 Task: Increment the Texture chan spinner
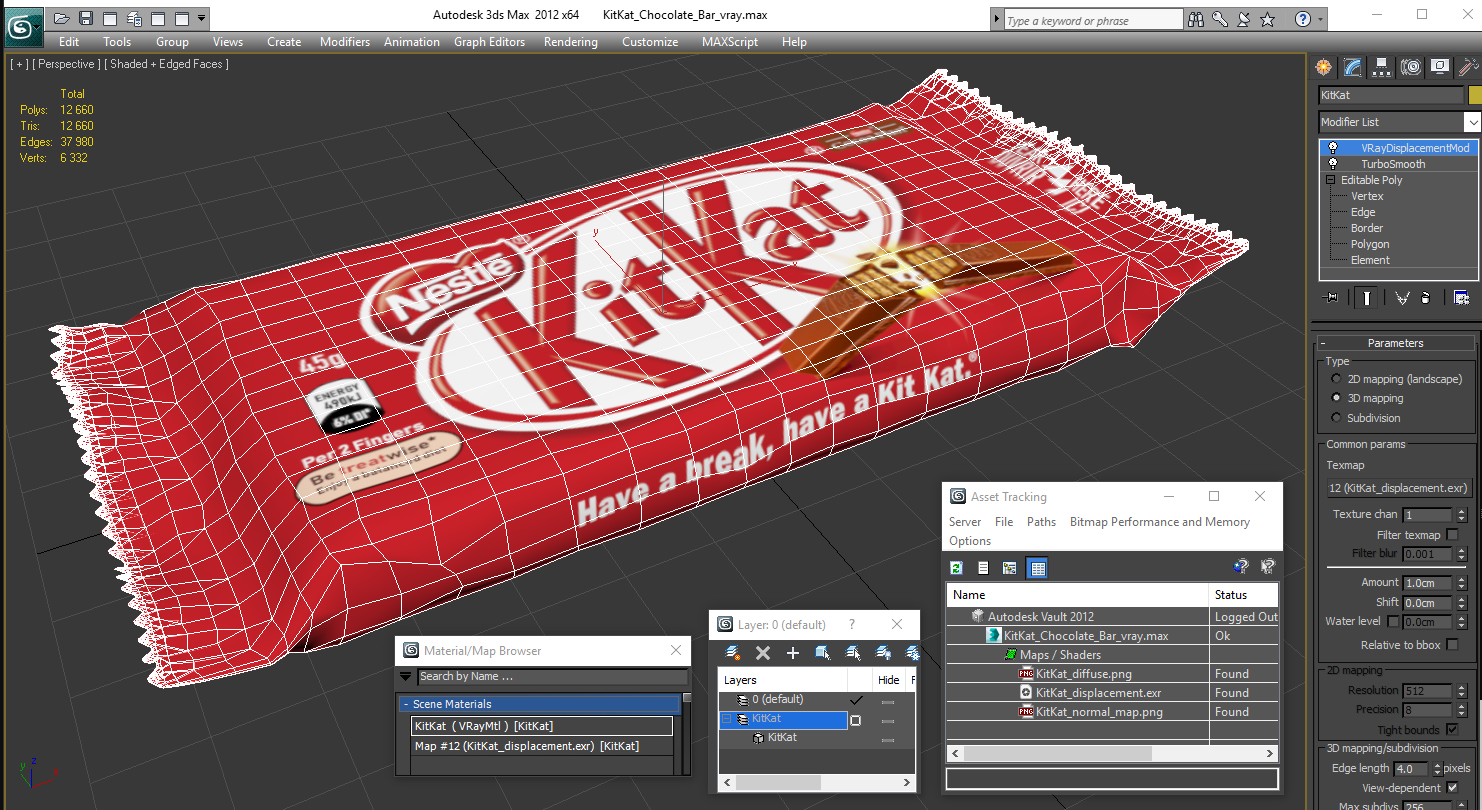pyautogui.click(x=1461, y=511)
